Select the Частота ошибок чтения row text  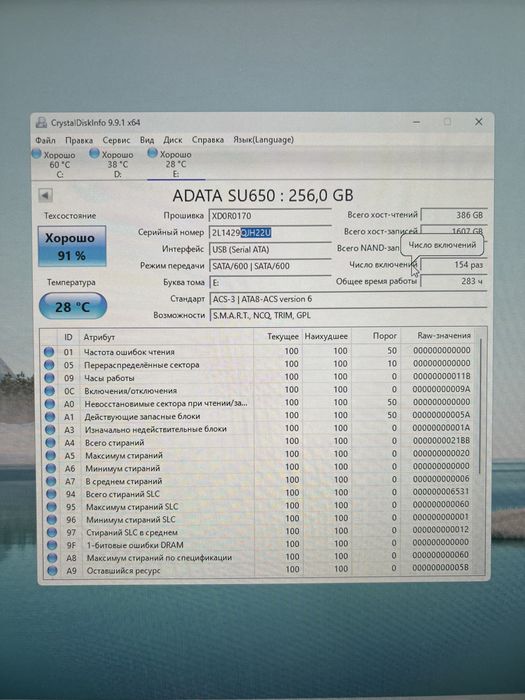[129, 352]
